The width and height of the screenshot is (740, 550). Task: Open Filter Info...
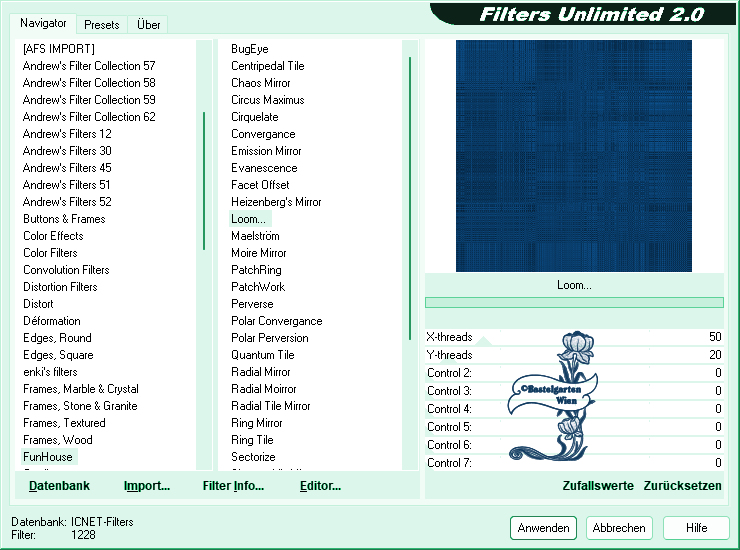[x=233, y=486]
